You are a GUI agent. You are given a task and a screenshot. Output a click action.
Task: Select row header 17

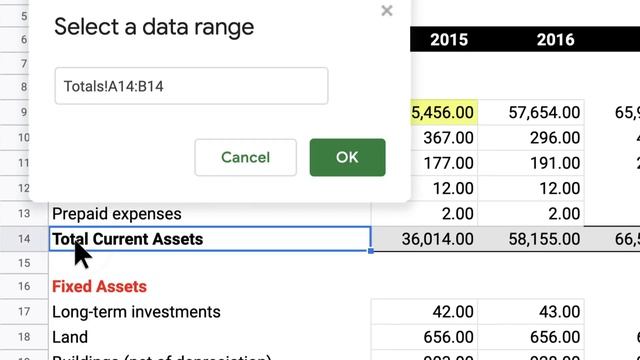(x=24, y=312)
